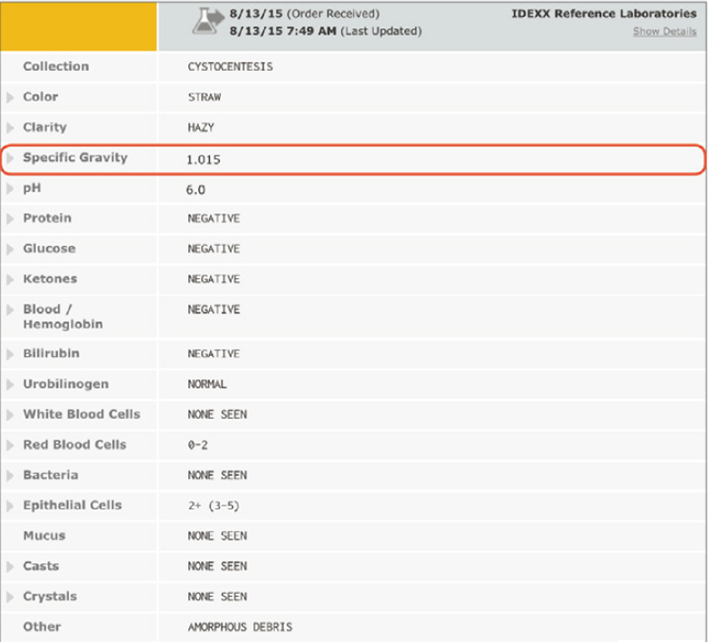The height and width of the screenshot is (642, 711).
Task: Expand the Bacteria row arrow
Action: (x=10, y=476)
